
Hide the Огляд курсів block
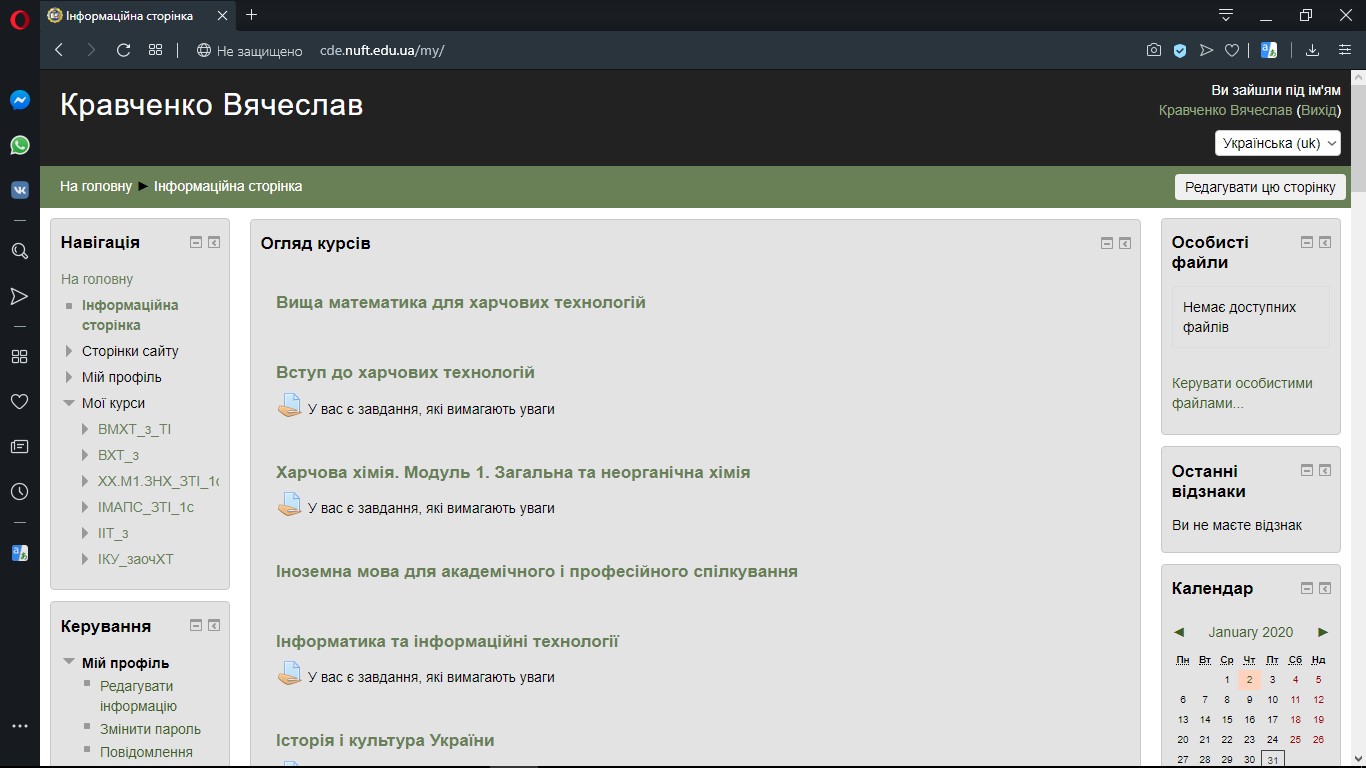click(x=1107, y=243)
